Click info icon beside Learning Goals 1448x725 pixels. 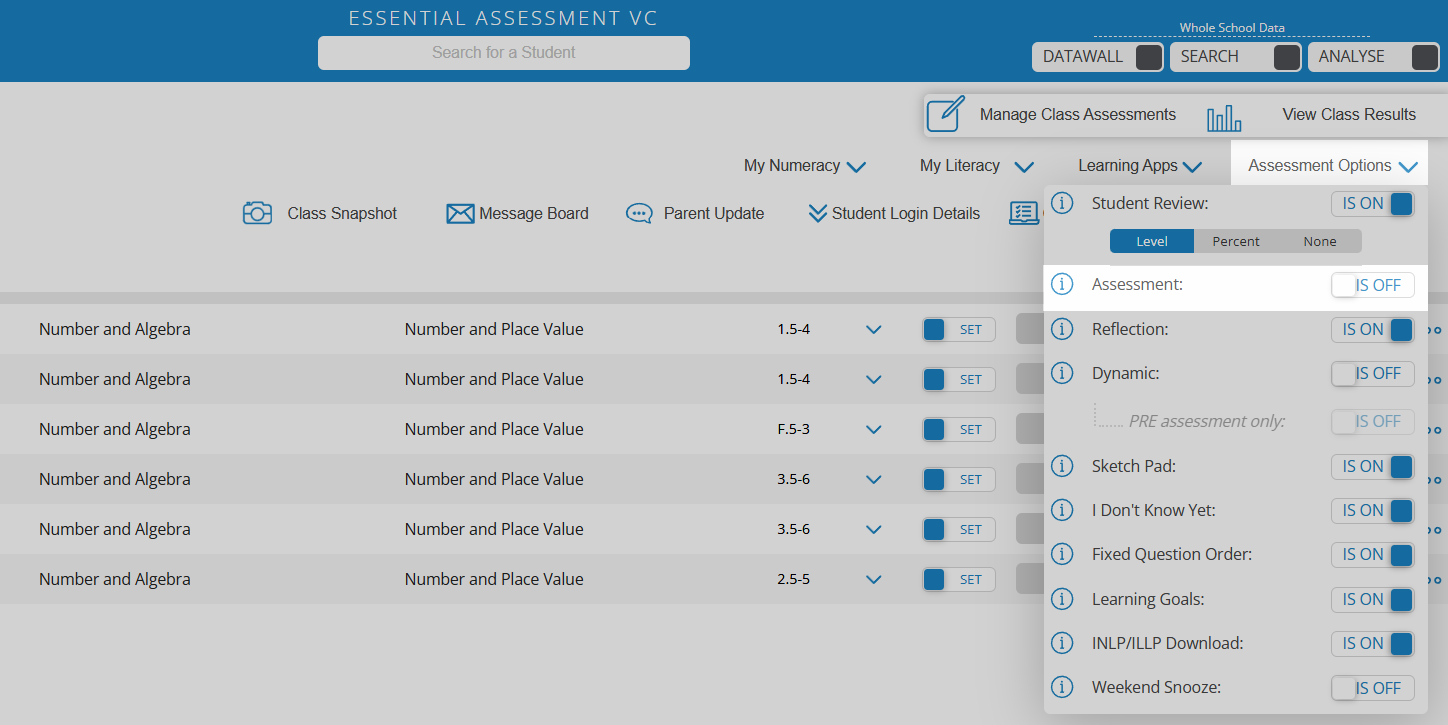(1062, 599)
